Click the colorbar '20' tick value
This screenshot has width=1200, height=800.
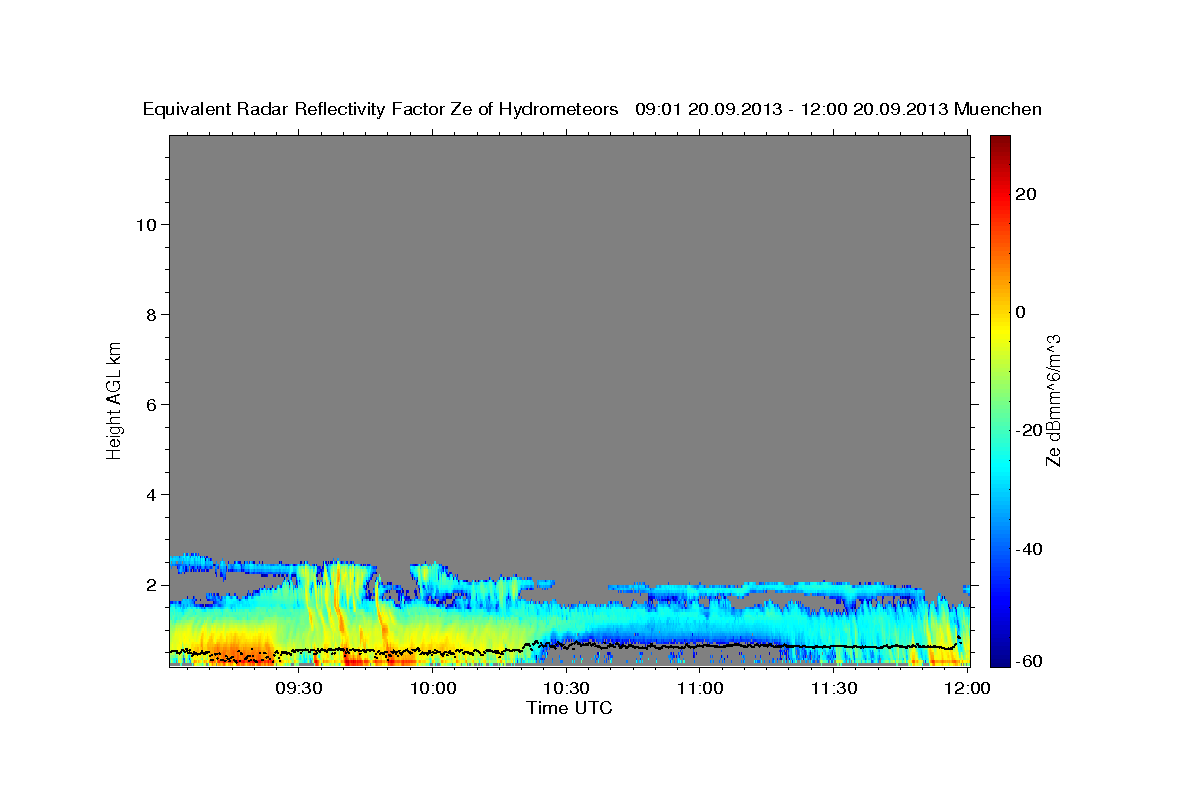(x=1027, y=195)
